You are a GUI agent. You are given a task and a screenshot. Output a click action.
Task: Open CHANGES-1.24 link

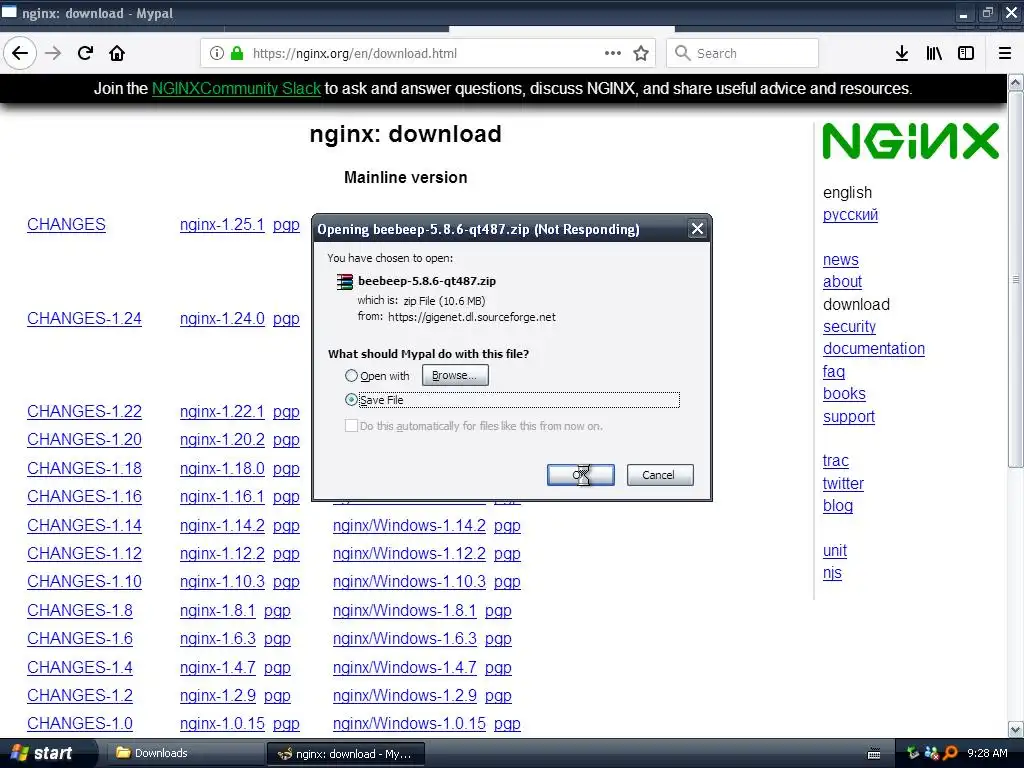pyautogui.click(x=84, y=318)
